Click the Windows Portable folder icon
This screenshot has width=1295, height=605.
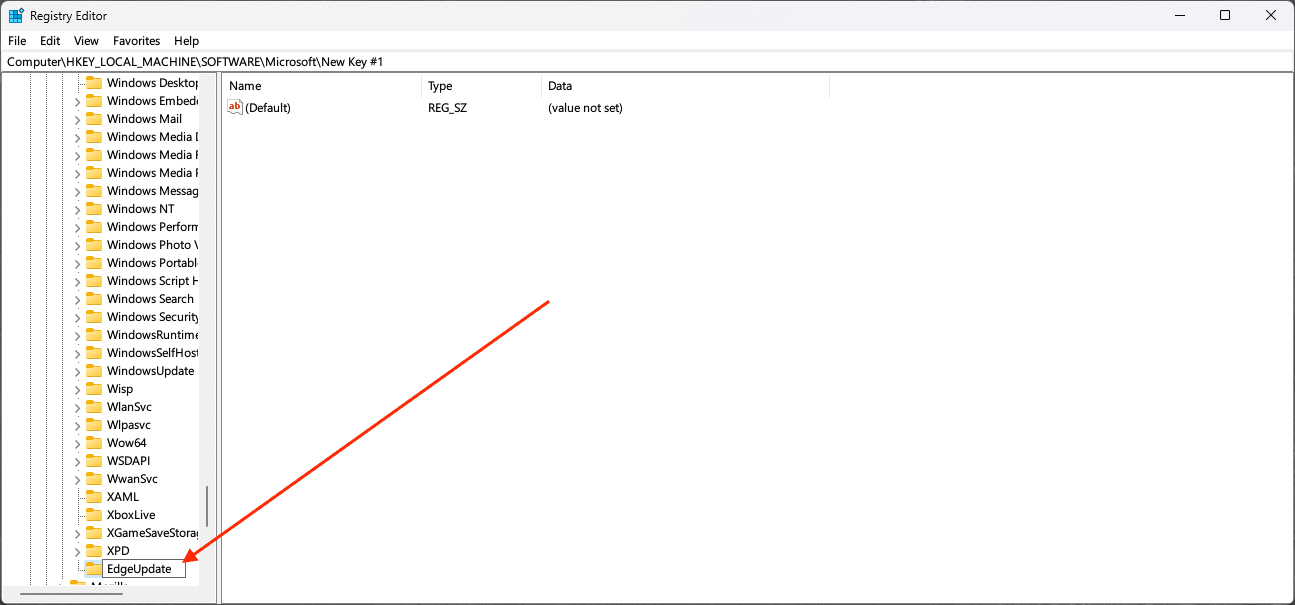pos(94,263)
